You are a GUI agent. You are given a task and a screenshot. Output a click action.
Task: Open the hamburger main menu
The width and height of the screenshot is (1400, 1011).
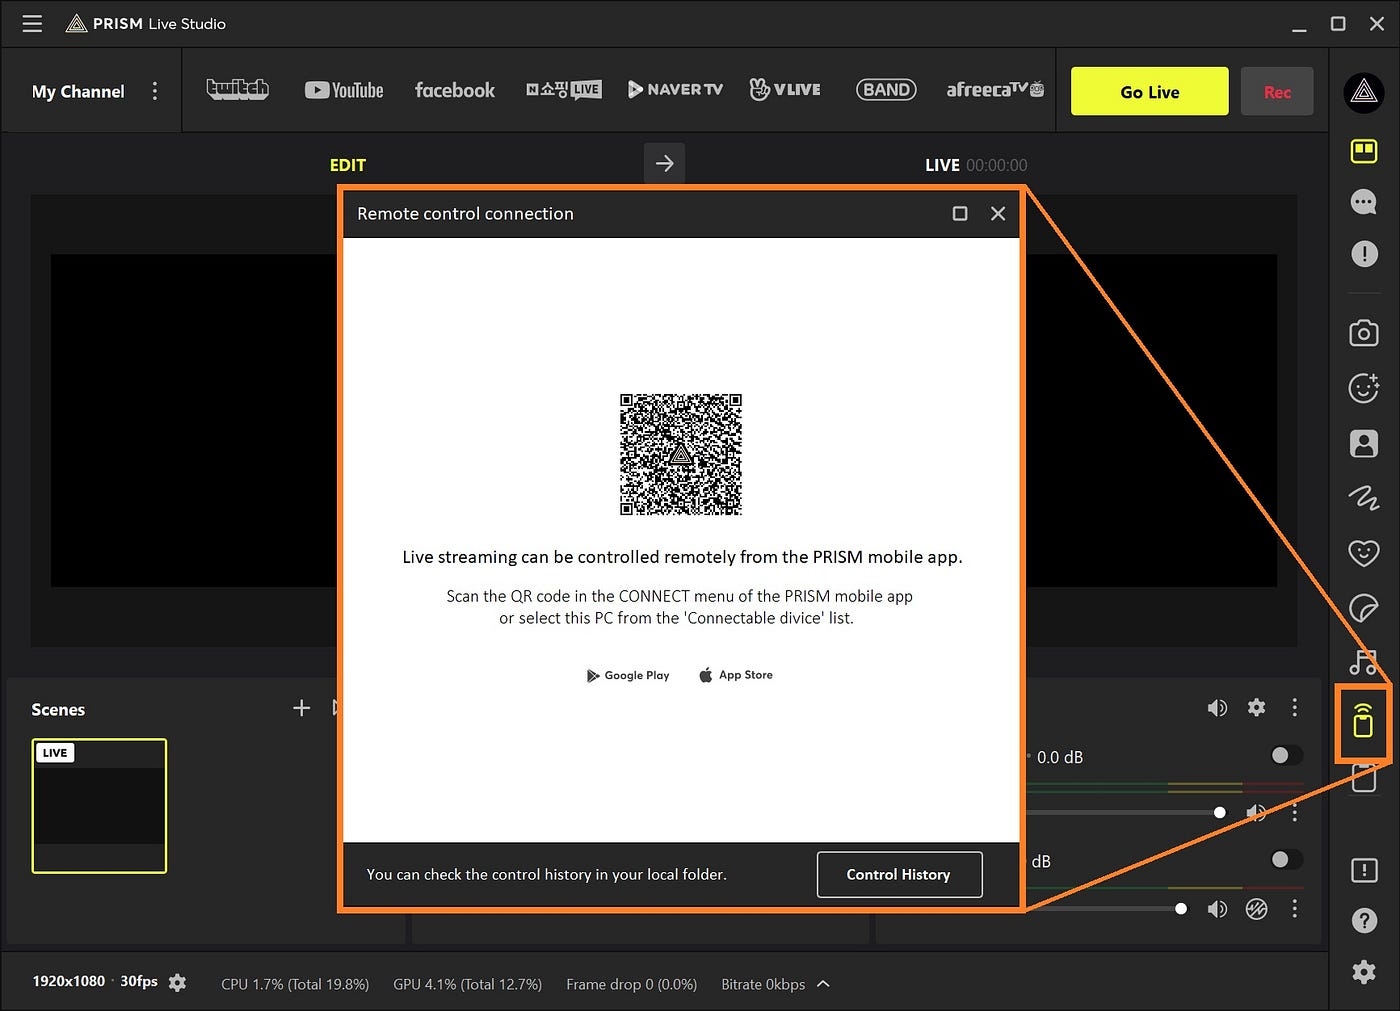click(x=32, y=23)
